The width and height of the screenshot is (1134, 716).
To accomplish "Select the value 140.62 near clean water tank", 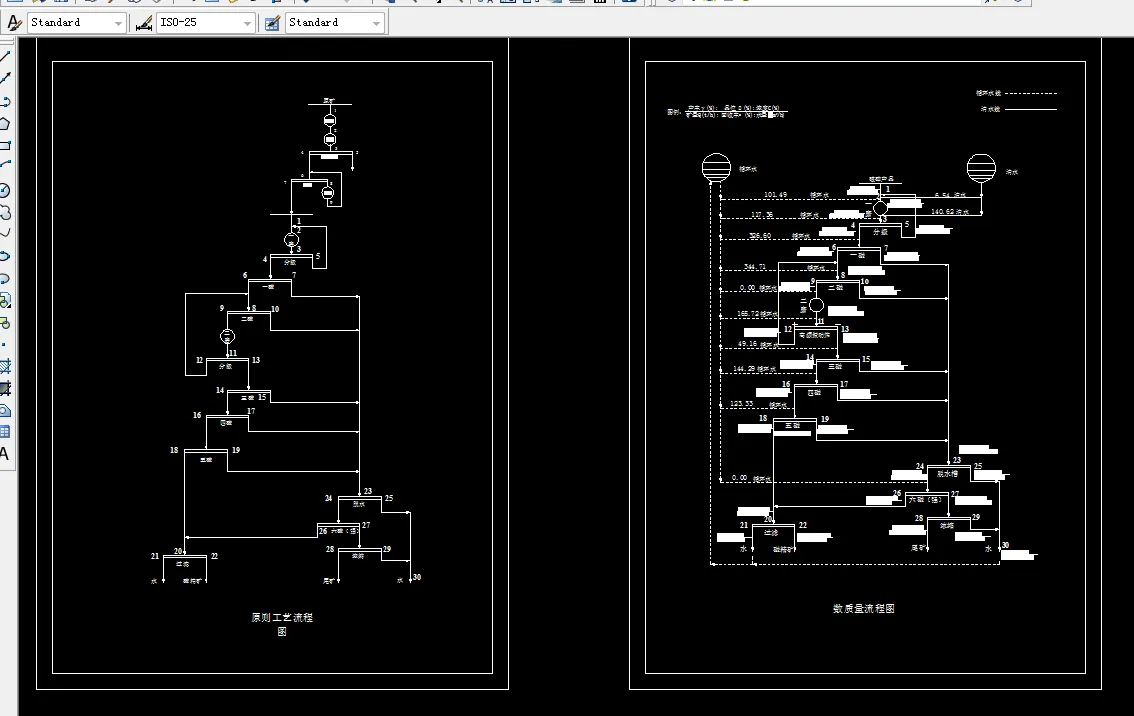I will [942, 212].
